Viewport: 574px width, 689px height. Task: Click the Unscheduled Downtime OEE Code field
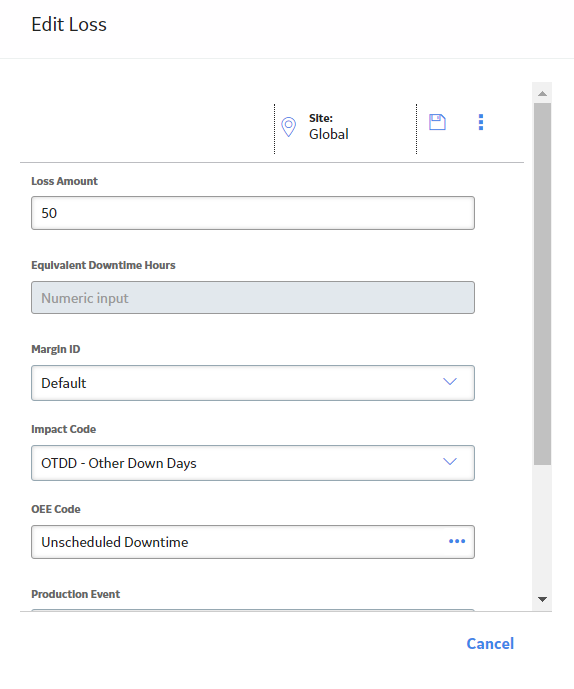click(x=253, y=542)
